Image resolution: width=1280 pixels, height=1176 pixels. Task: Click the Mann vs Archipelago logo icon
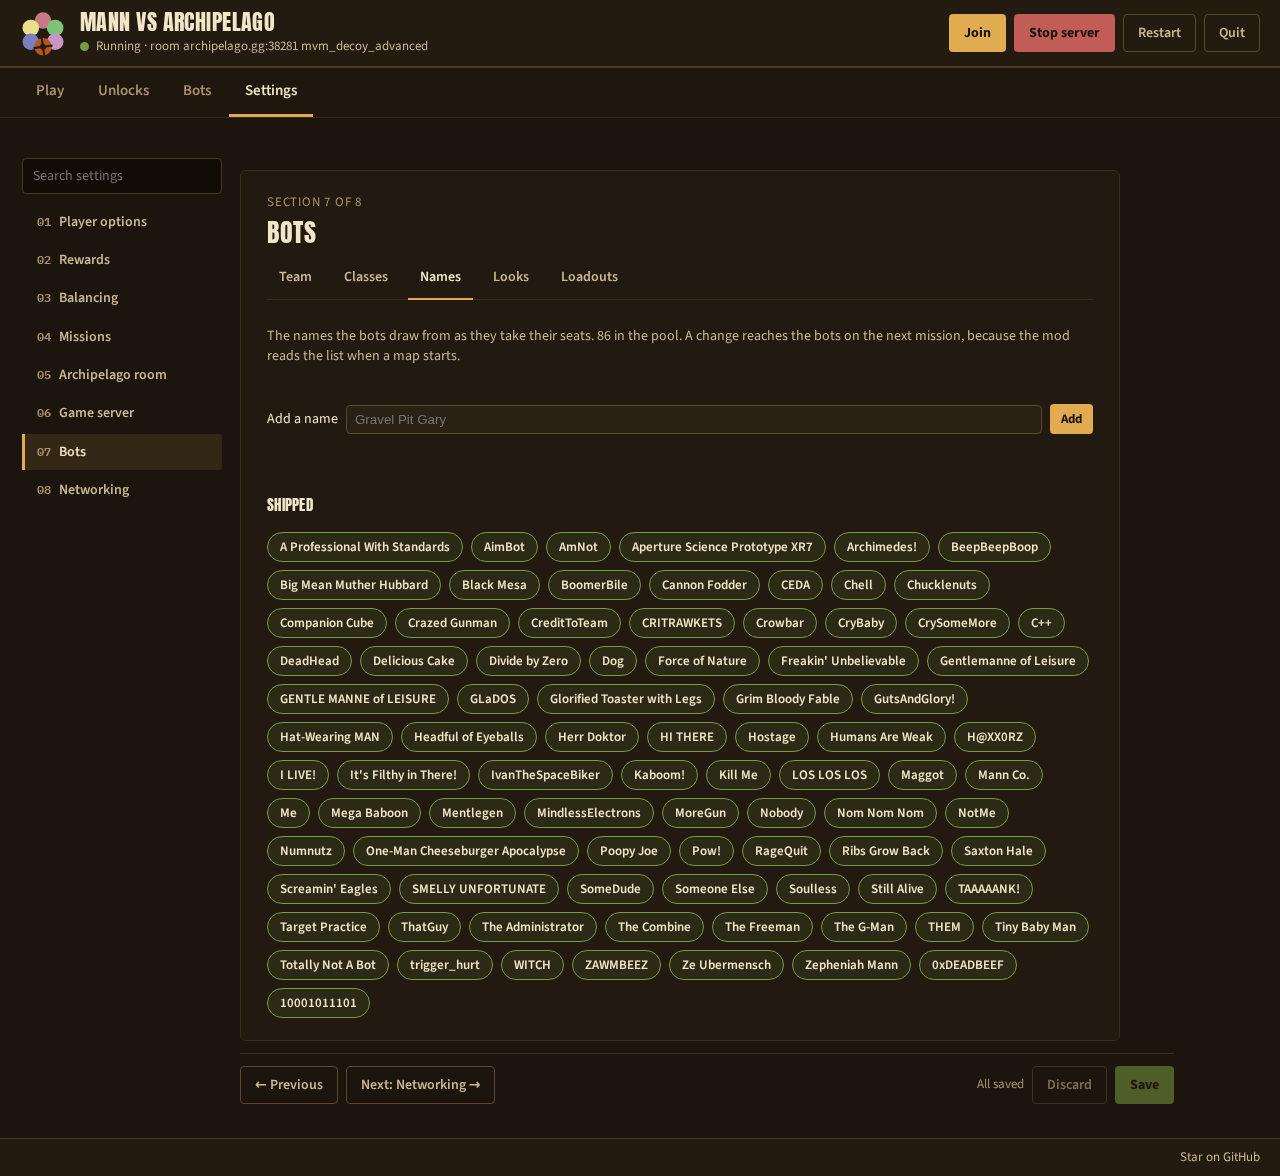tap(43, 33)
